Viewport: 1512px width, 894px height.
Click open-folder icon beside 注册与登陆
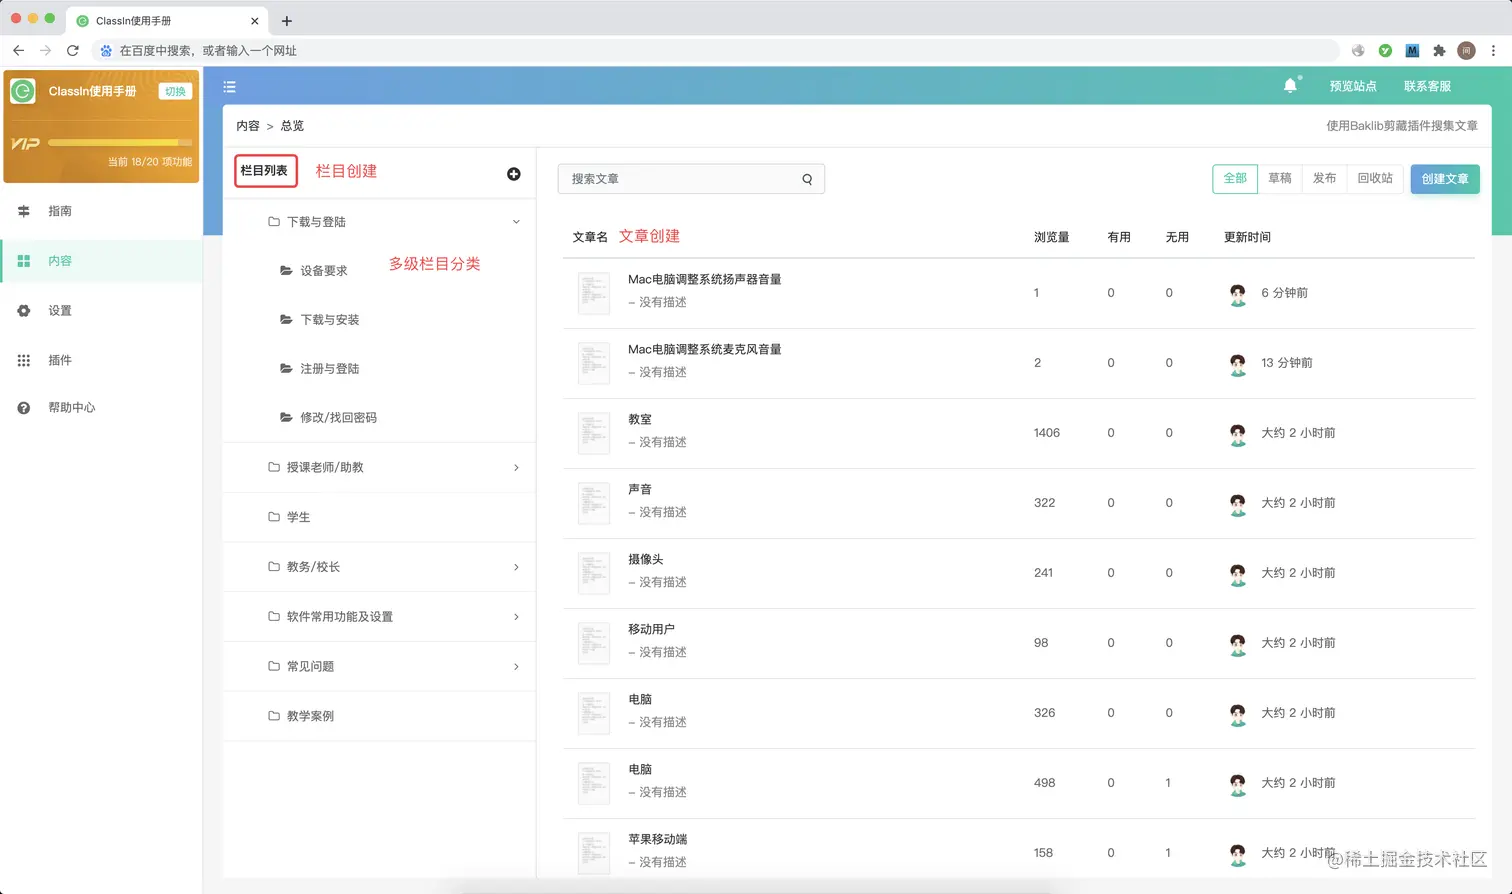point(286,368)
